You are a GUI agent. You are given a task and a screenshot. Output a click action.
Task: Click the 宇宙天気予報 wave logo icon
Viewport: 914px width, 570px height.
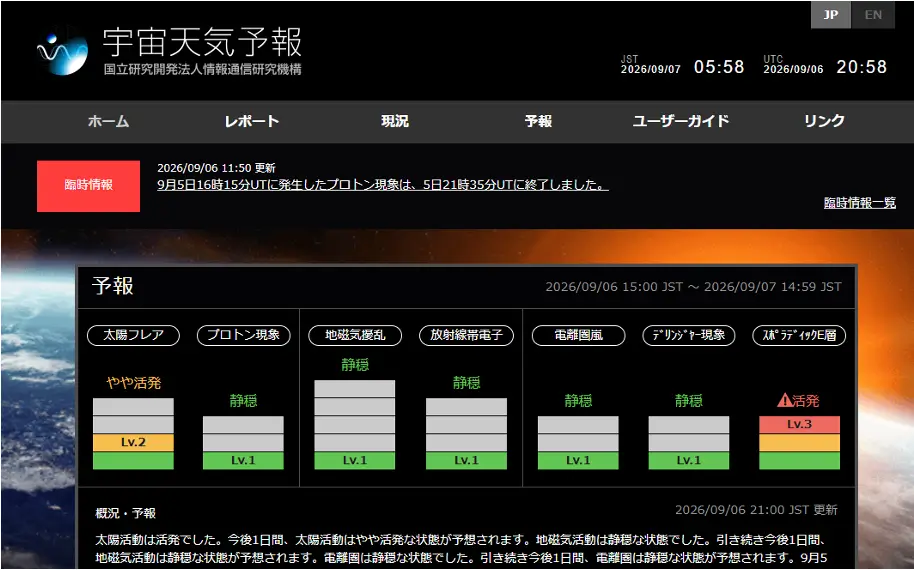point(62,53)
